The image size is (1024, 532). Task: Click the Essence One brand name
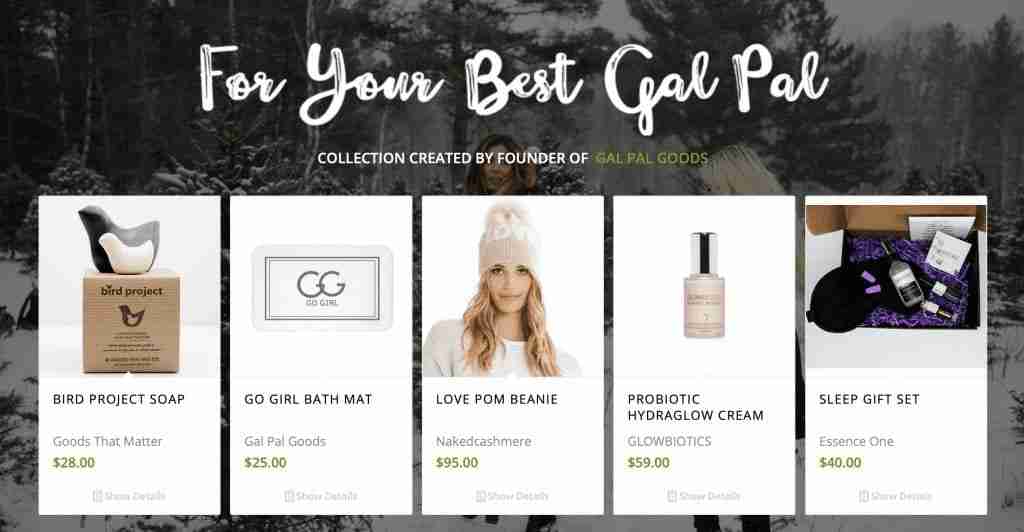click(856, 441)
